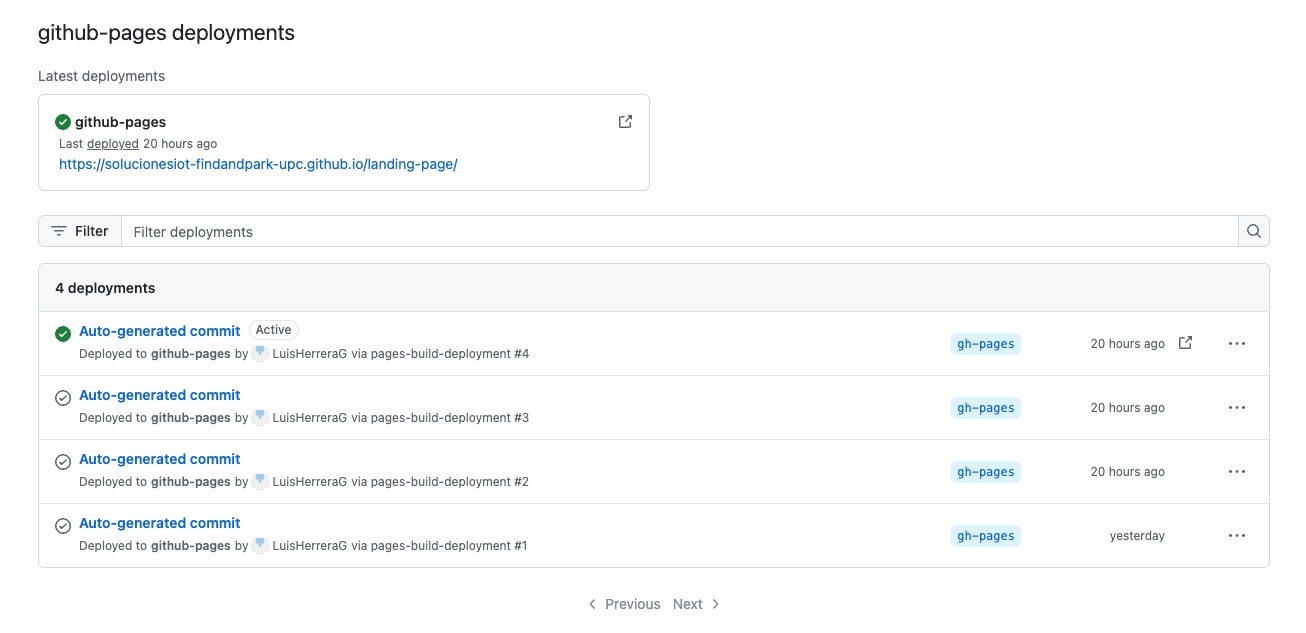The height and width of the screenshot is (633, 1306).
Task: Click the bold github-pages name in latest card
Action: click(x=120, y=122)
